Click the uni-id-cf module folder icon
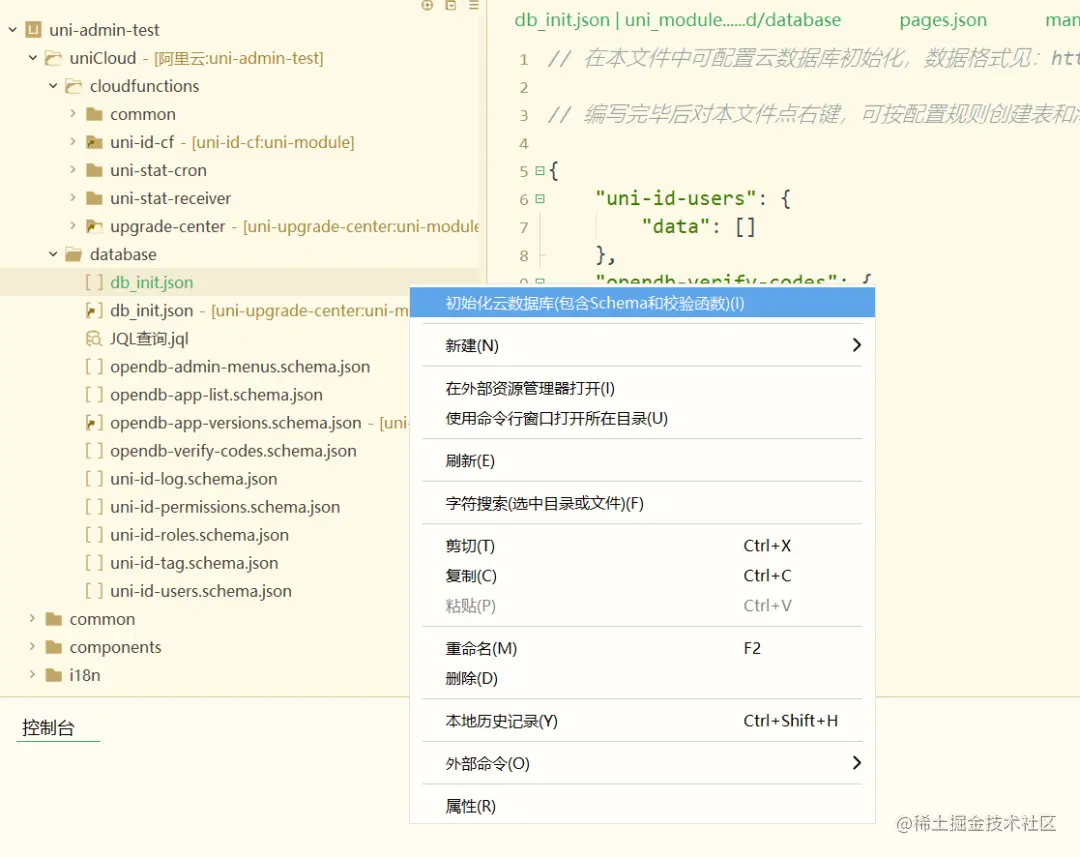Screen dimensions: 1080x857 [94, 143]
